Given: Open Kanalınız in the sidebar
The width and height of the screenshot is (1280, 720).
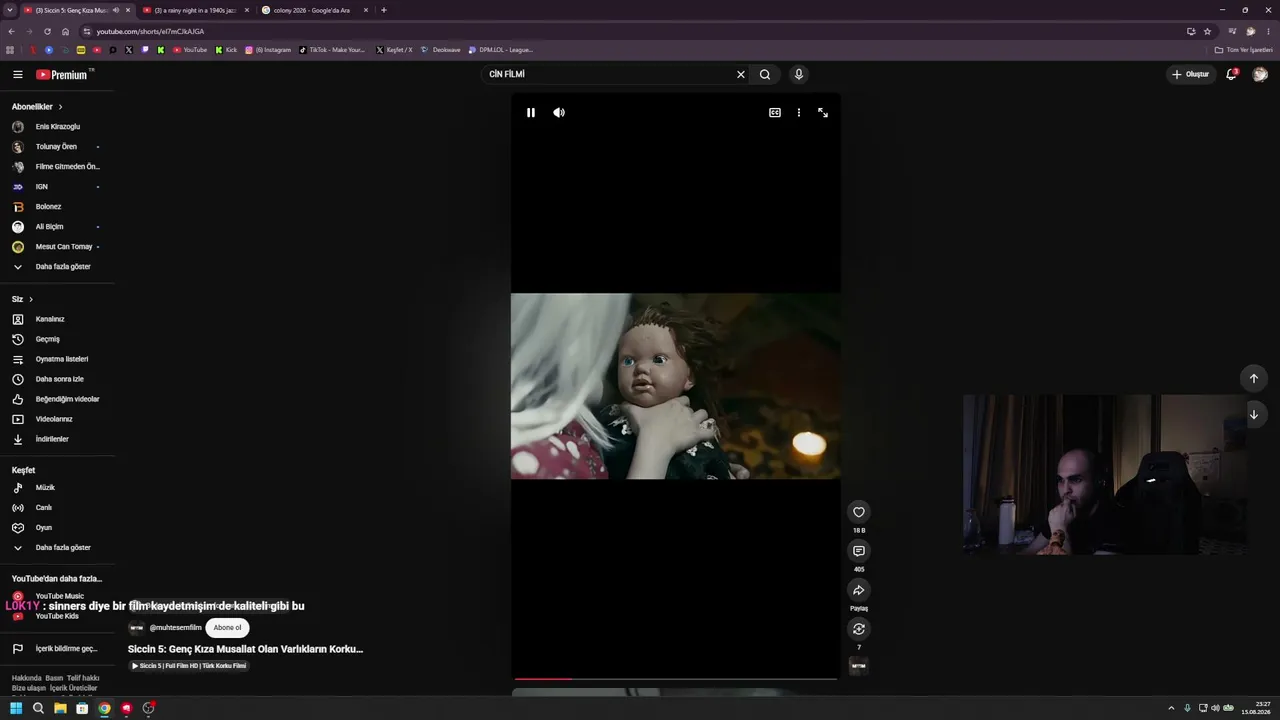Looking at the screenshot, I should click(57, 319).
